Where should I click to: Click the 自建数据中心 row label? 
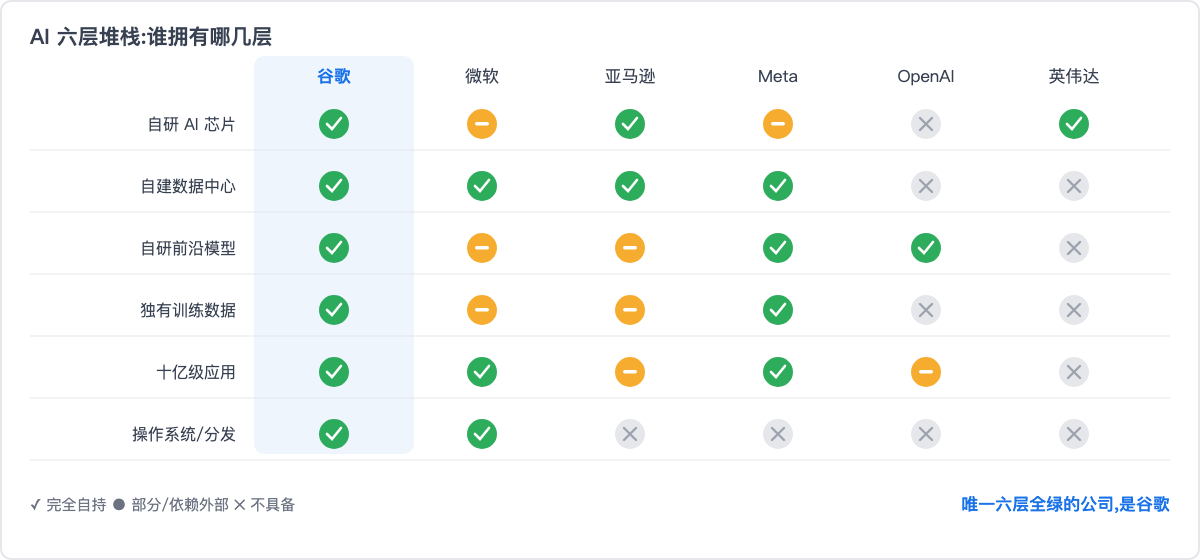[x=189, y=186]
